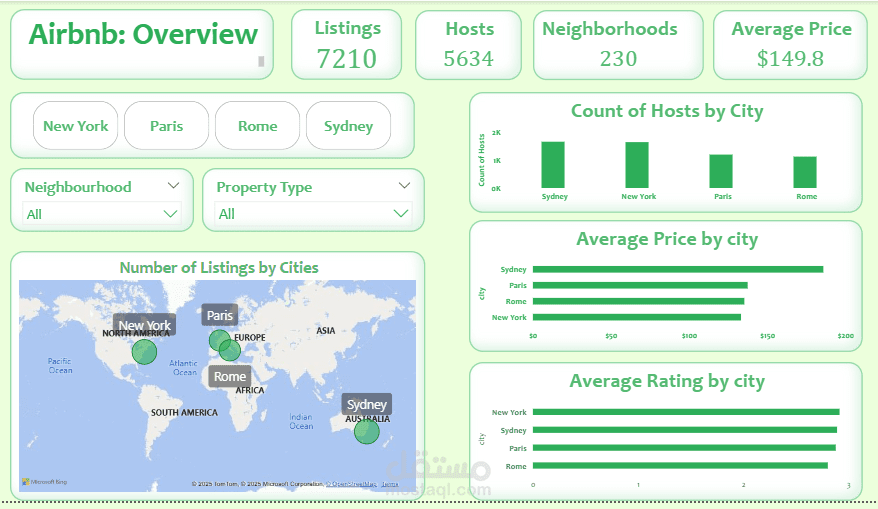The height and width of the screenshot is (509, 878).
Task: Click the New York bubble on the map
Action: [144, 352]
